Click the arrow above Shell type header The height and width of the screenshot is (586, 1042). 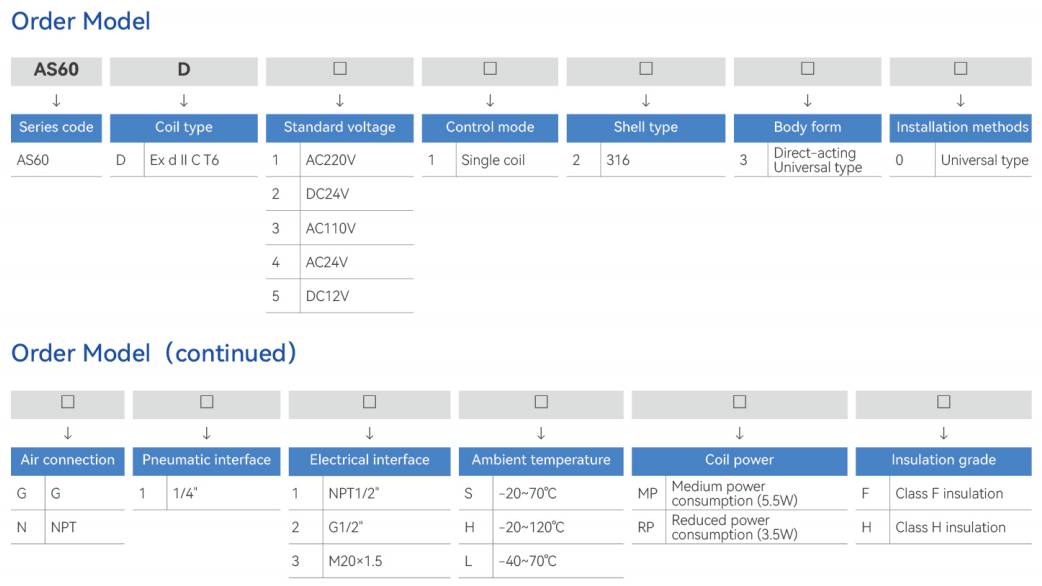[646, 100]
